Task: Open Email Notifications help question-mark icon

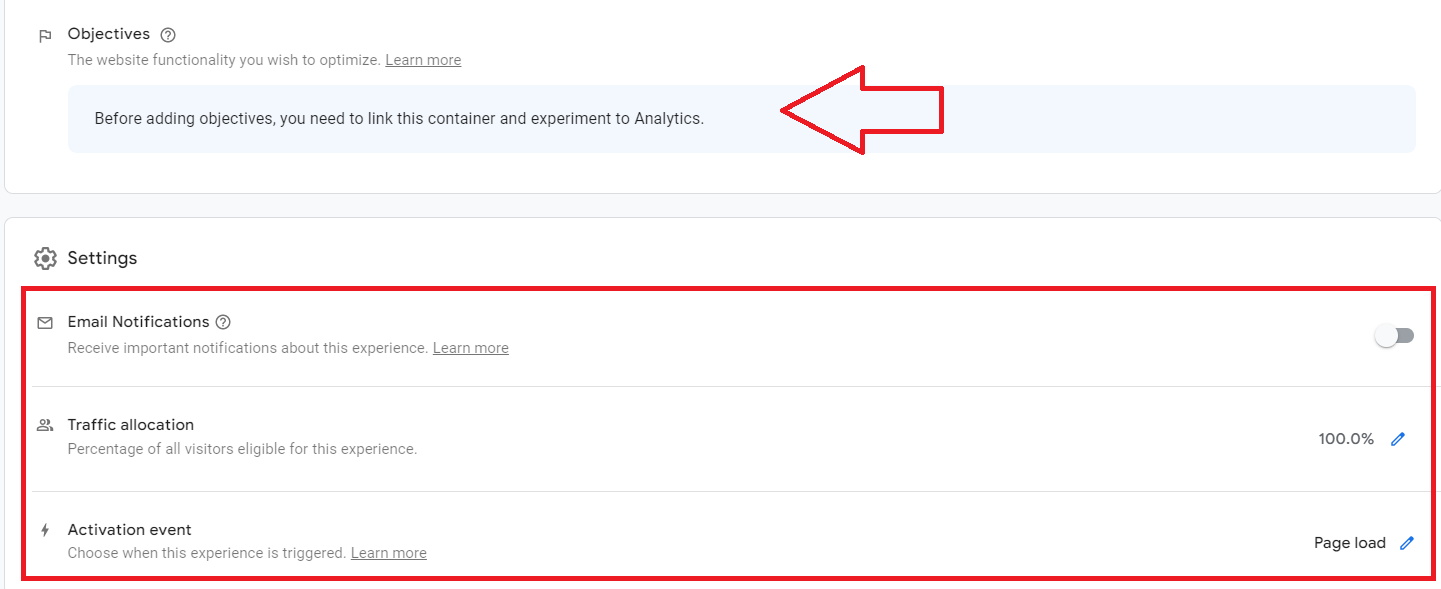Action: tap(223, 322)
